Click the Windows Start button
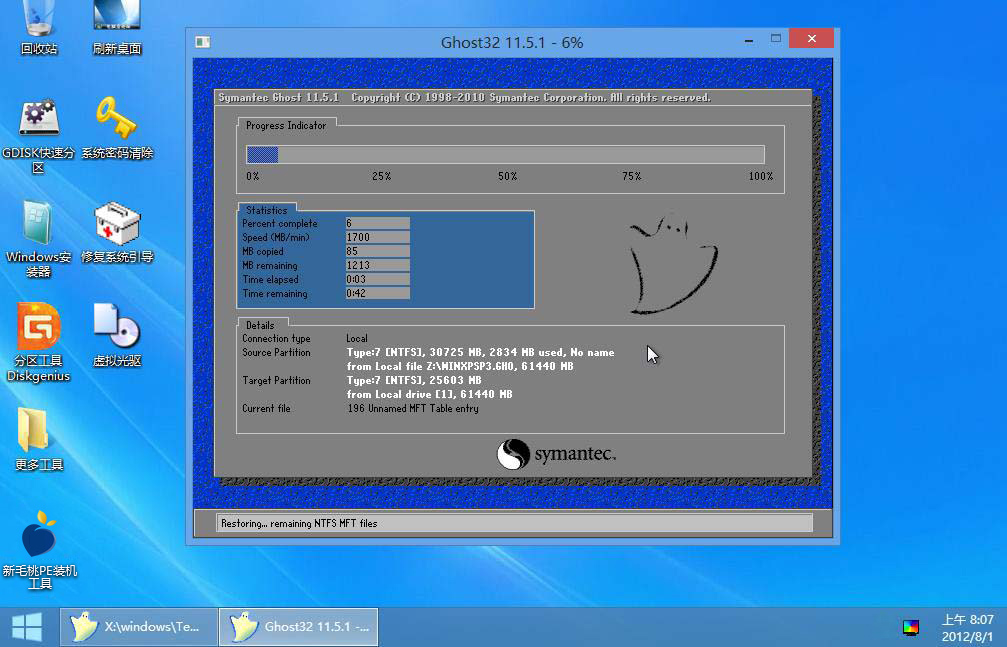Screen dimensions: 1007x647 (27, 627)
